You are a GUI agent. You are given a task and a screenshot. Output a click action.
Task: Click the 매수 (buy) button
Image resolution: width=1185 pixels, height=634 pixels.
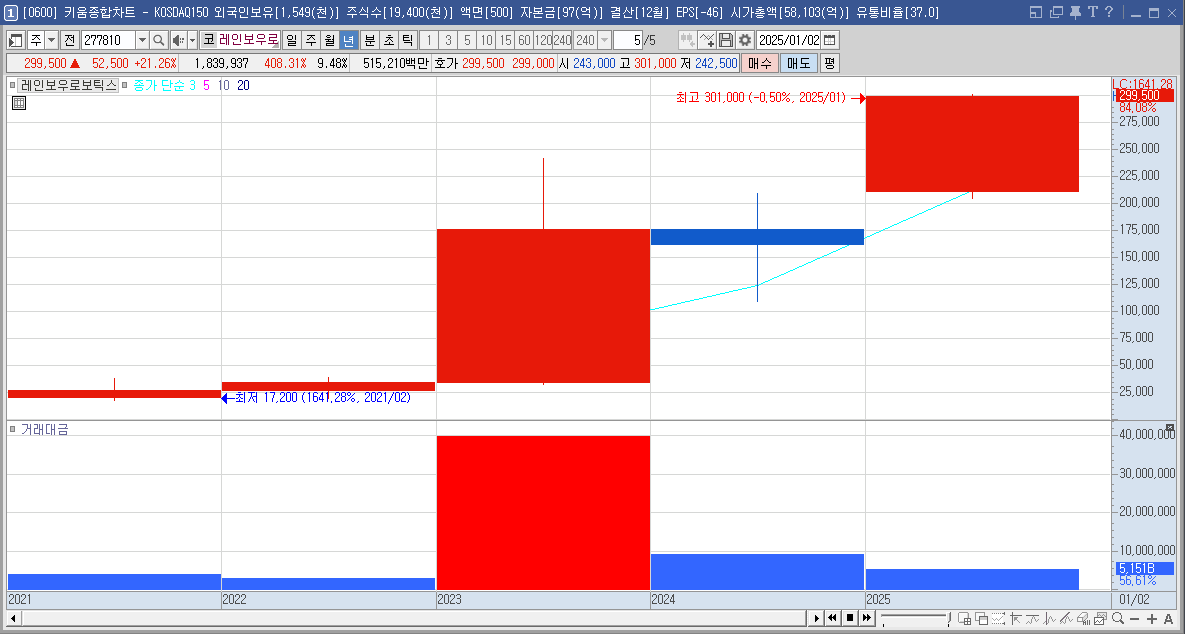pyautogui.click(x=759, y=63)
